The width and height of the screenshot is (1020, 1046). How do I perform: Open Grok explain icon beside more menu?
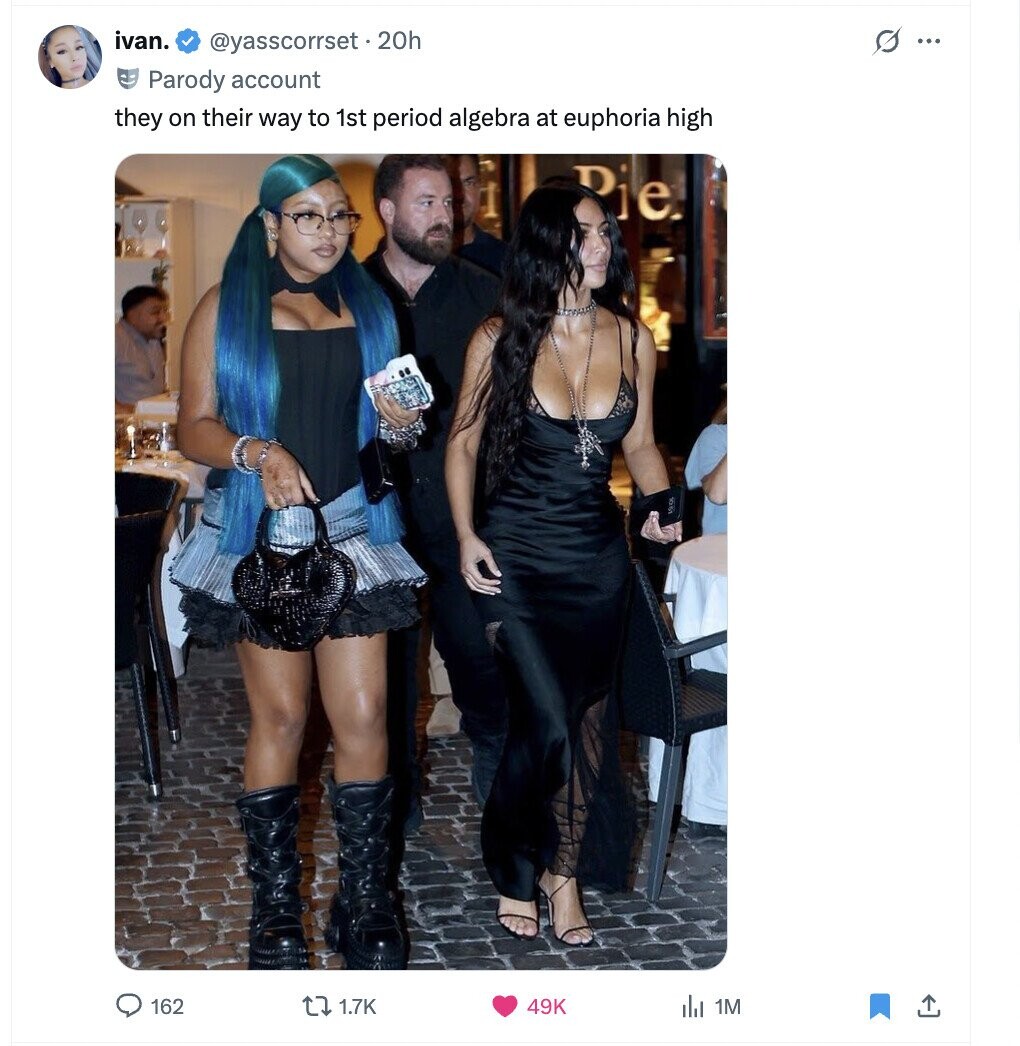[887, 41]
